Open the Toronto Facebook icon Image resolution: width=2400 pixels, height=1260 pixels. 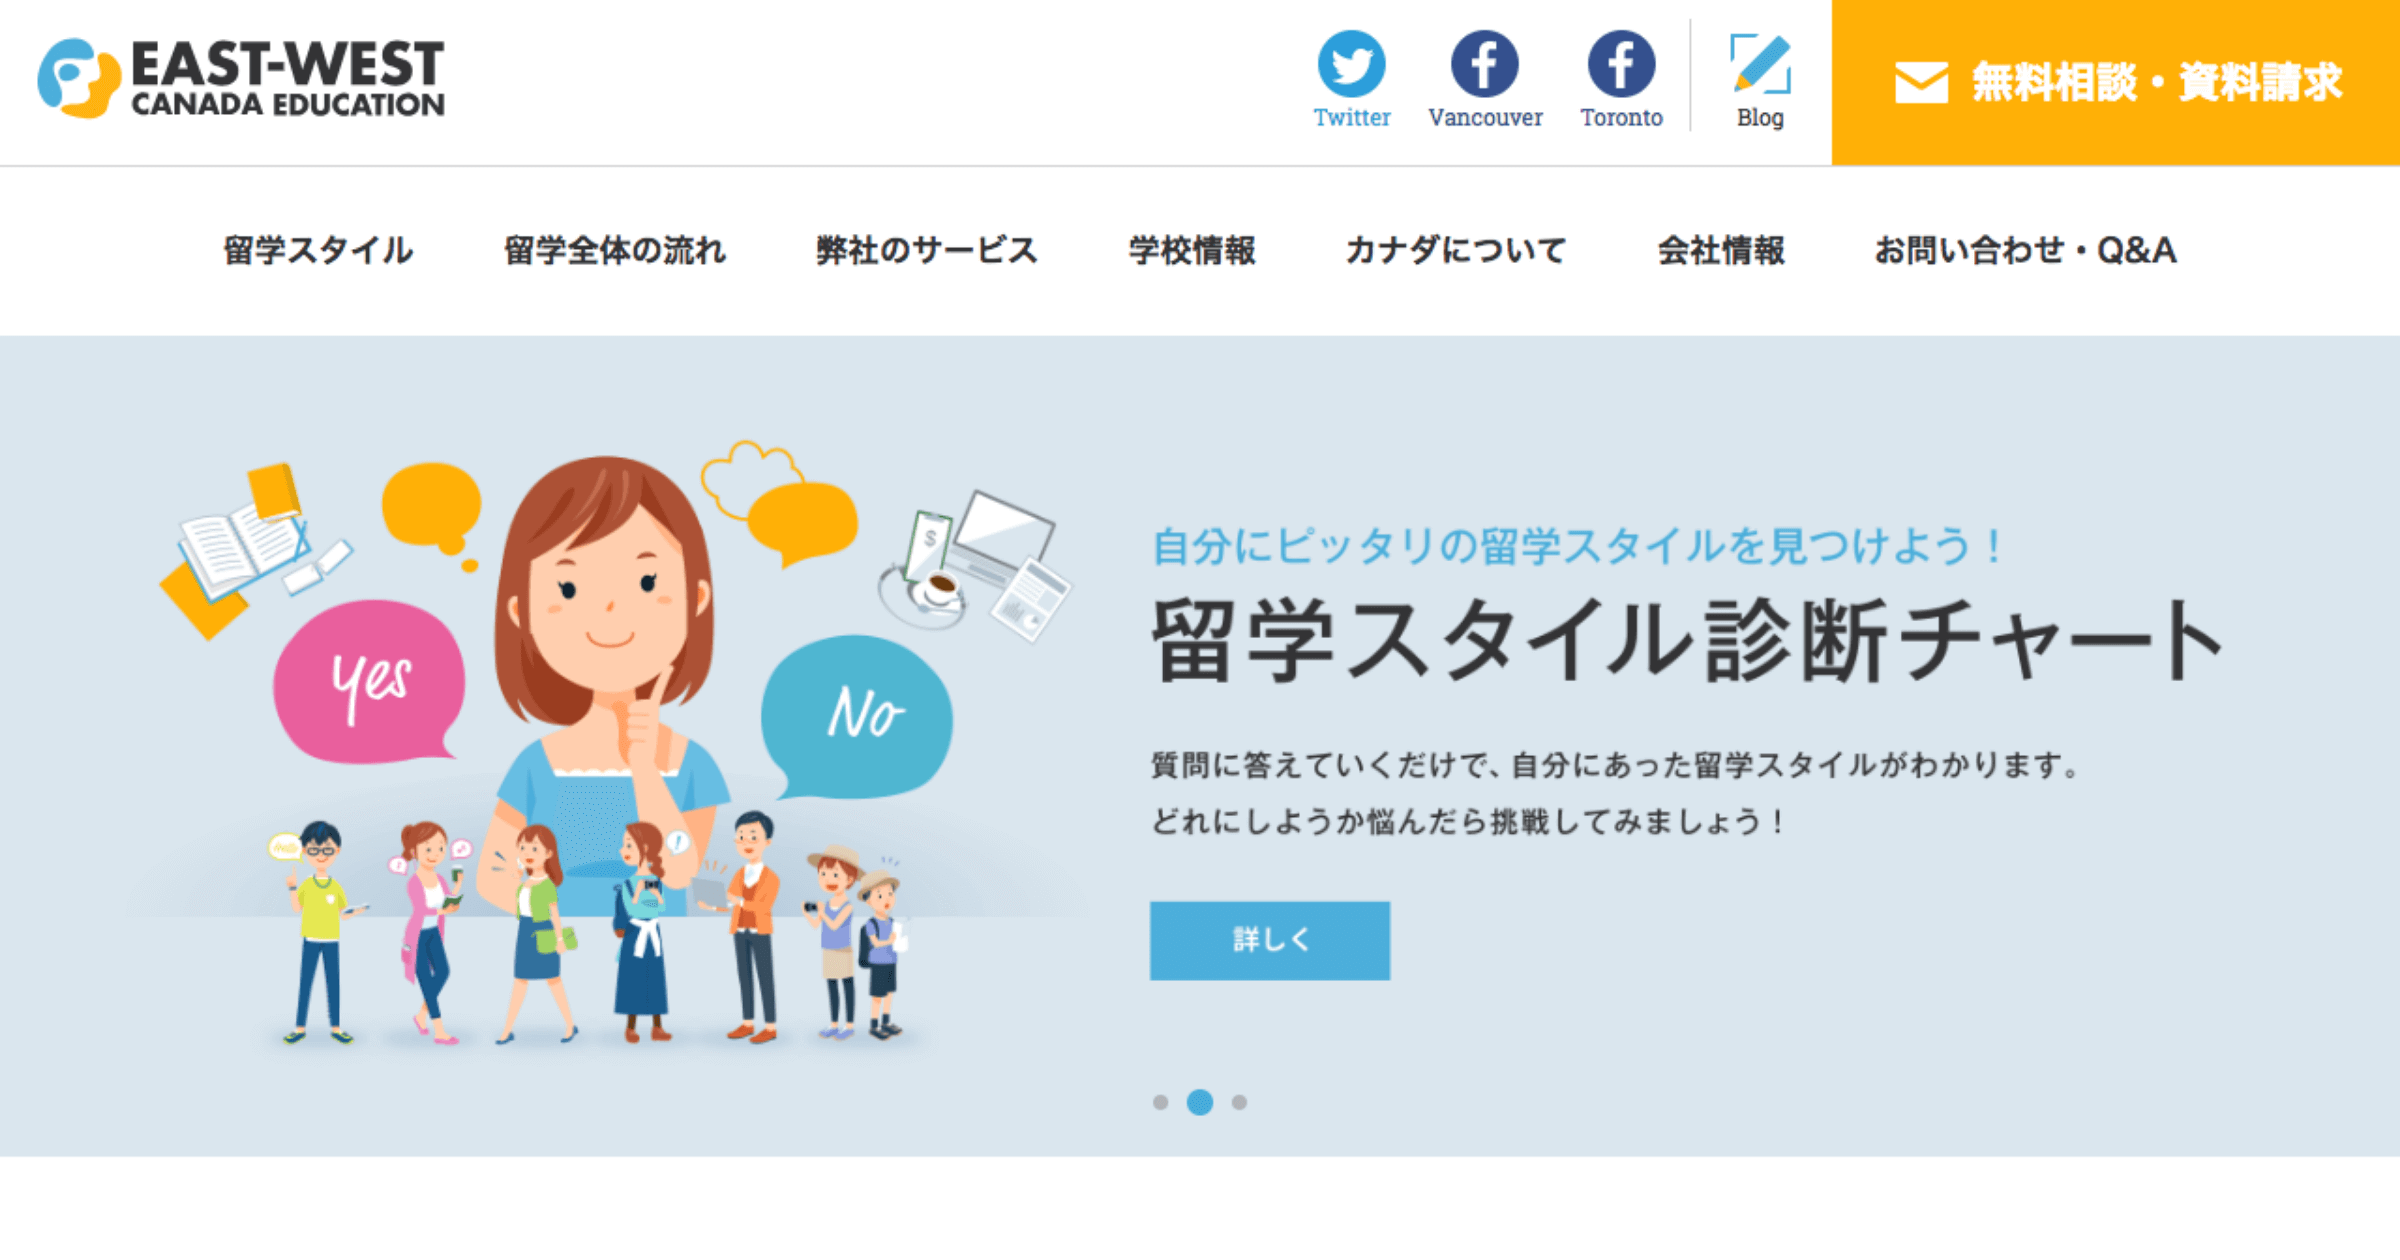tap(1621, 63)
